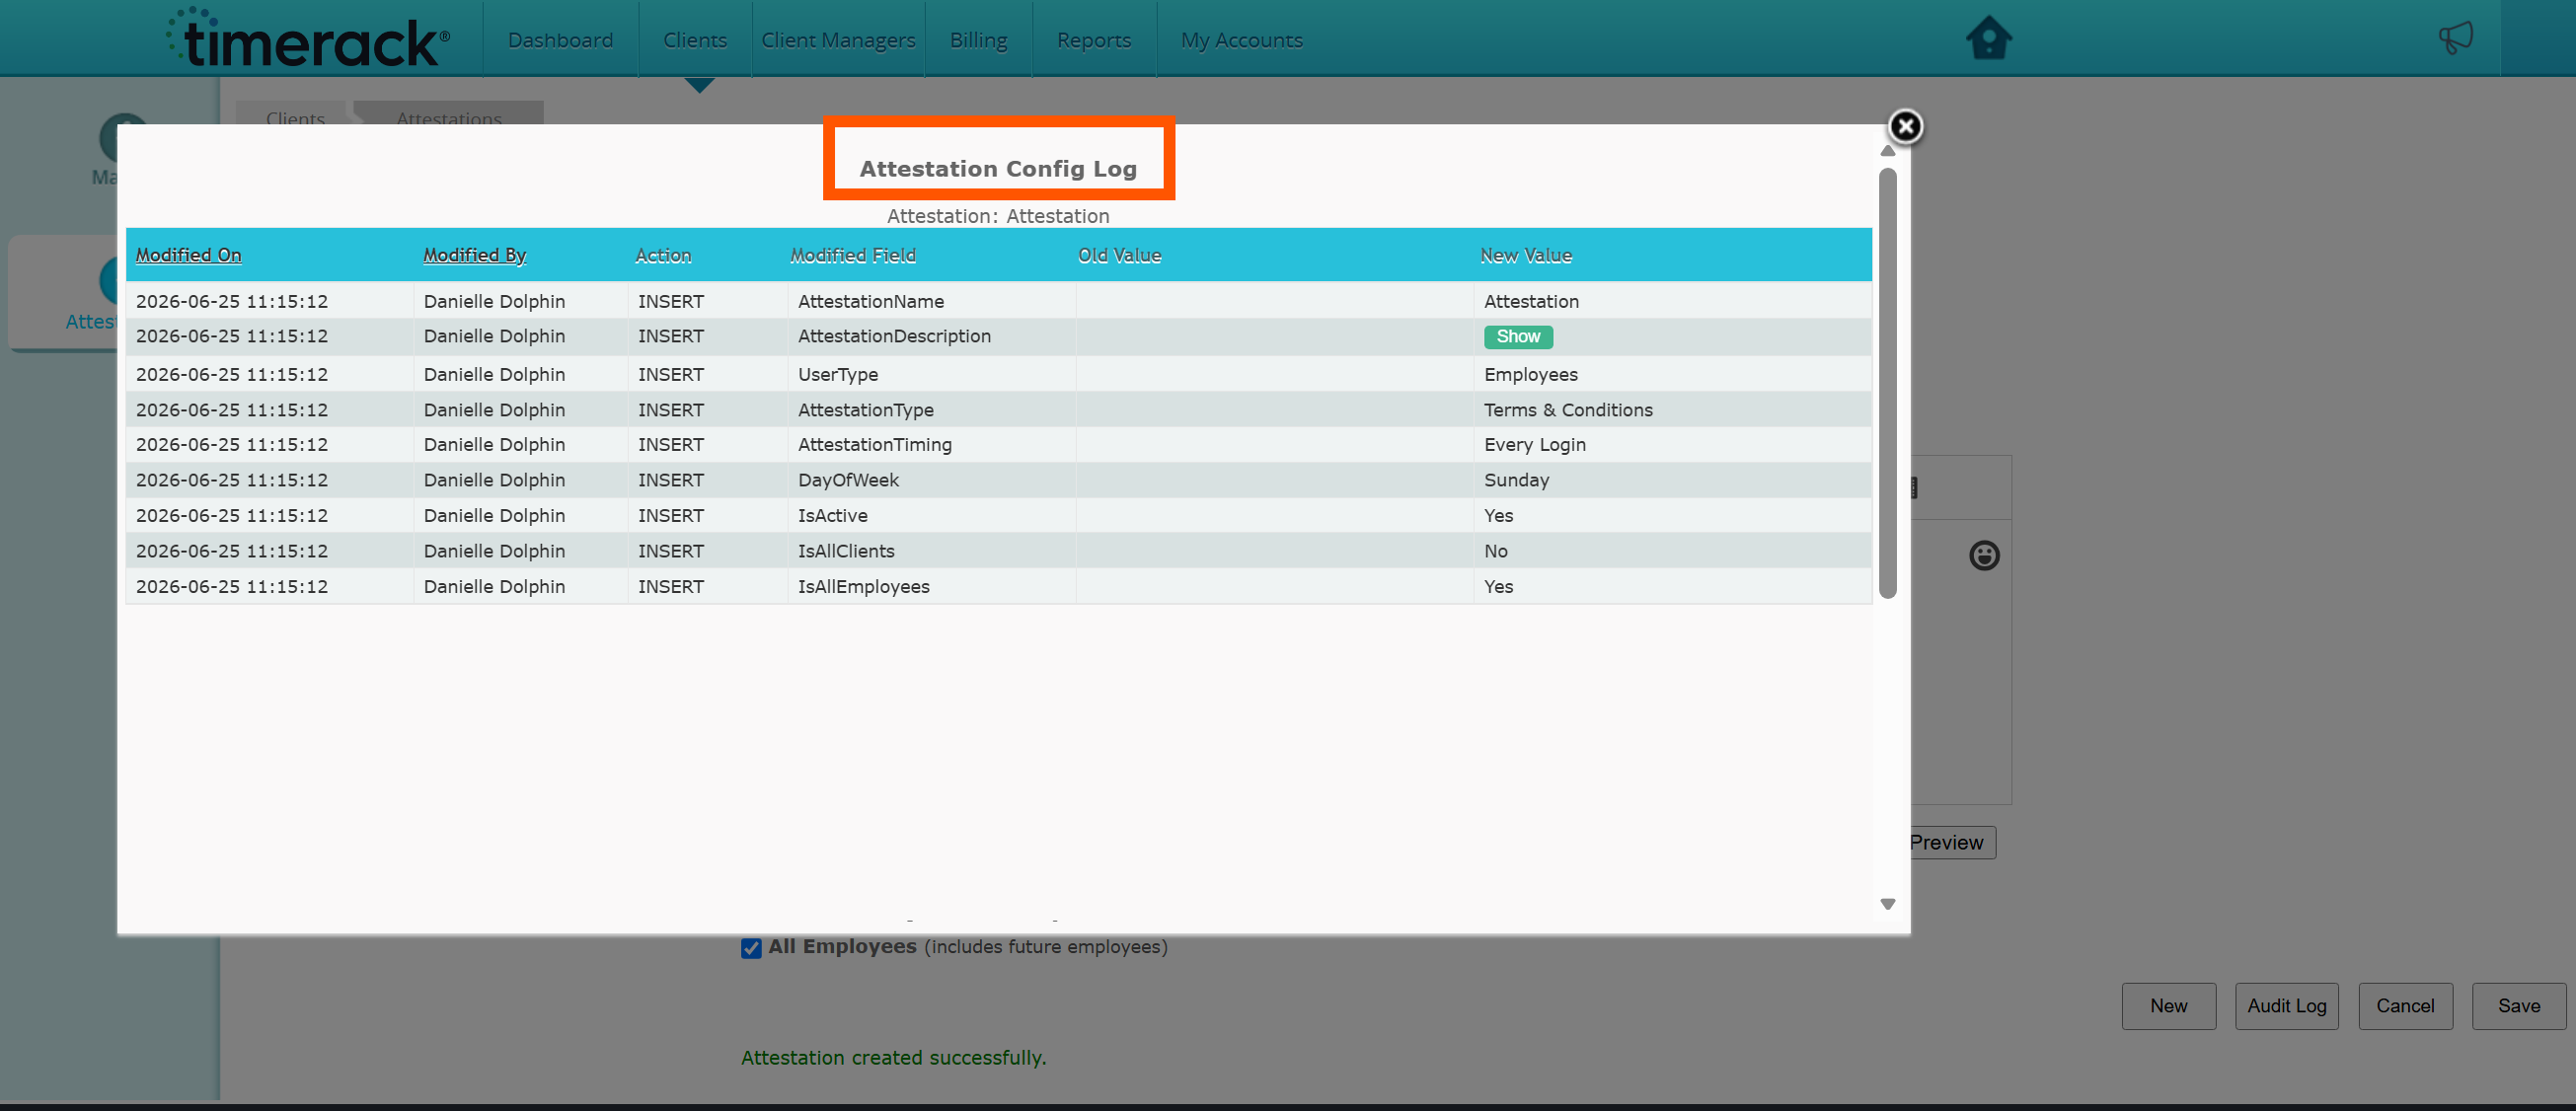Click the Old Value column header
The height and width of the screenshot is (1111, 2576).
[x=1119, y=255]
